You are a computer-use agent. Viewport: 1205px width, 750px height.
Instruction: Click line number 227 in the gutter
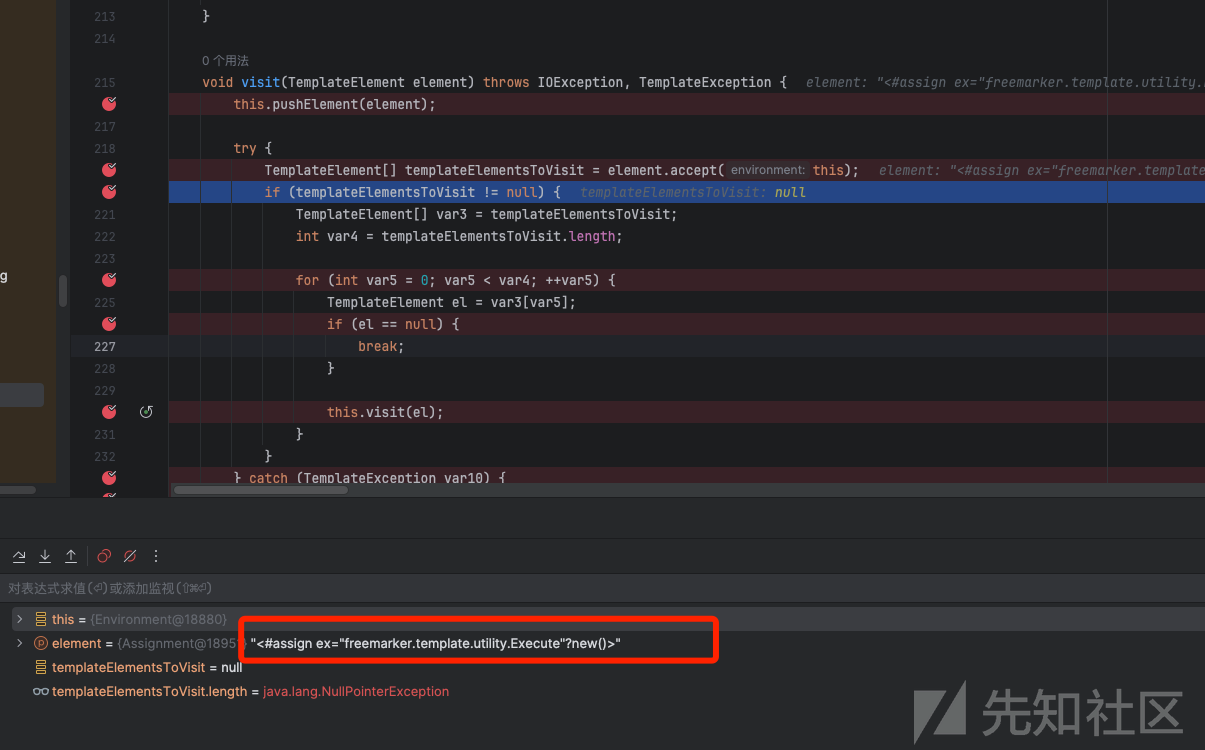coord(105,346)
